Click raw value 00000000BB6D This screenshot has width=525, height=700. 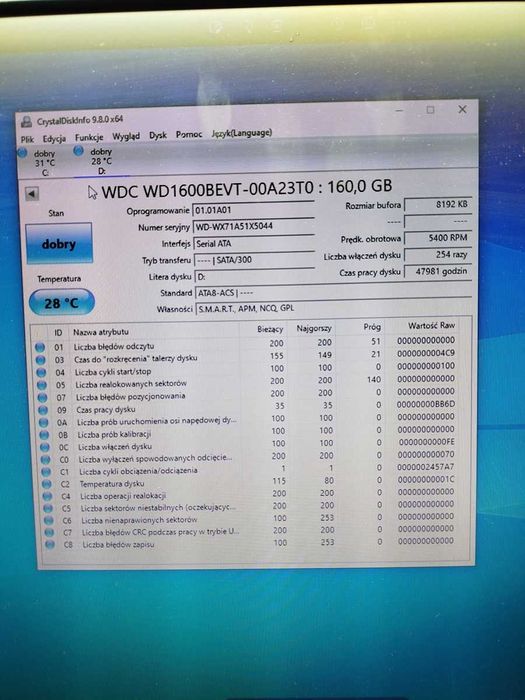425,404
